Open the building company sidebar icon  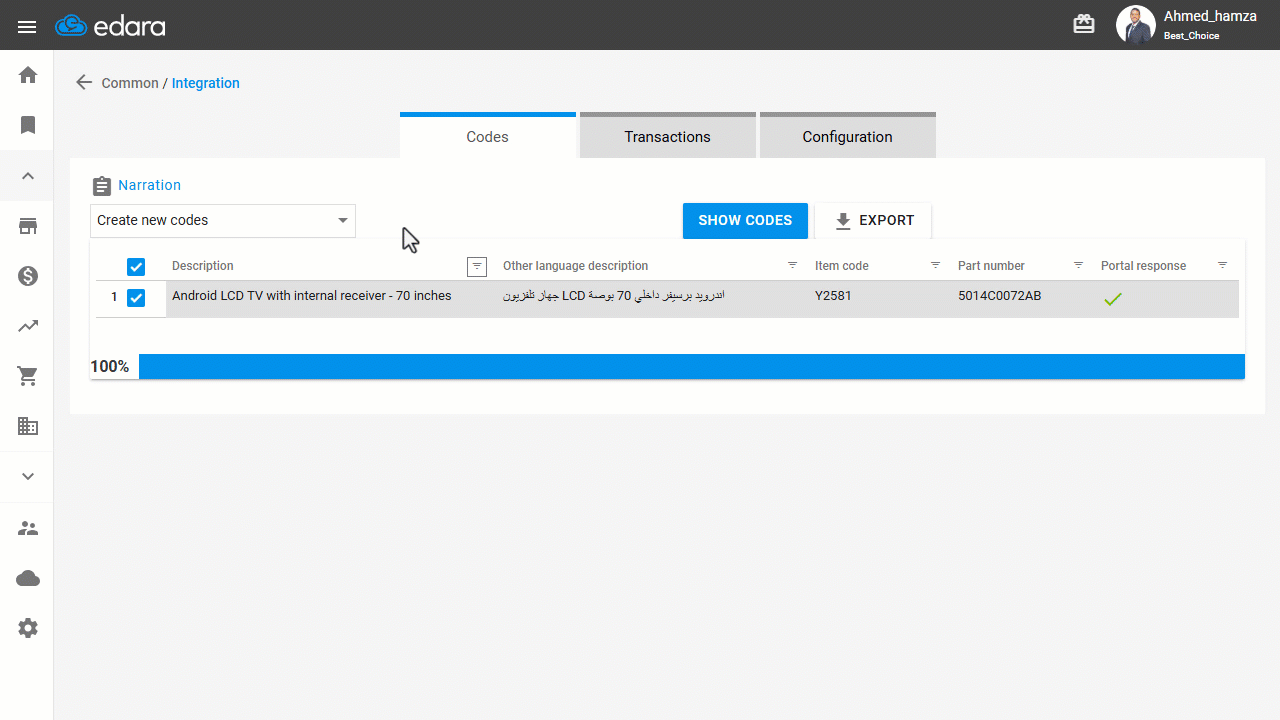(x=28, y=427)
